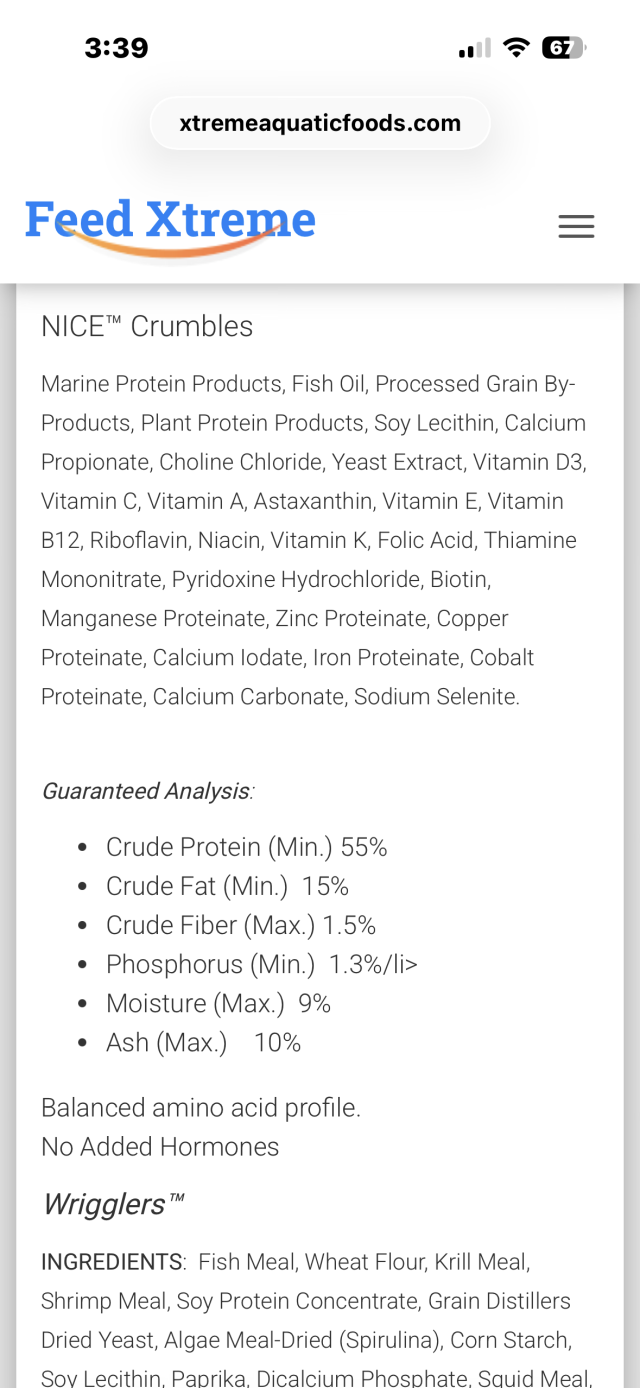
Task: Tap the Feed Xtreme logo
Action: (170, 222)
